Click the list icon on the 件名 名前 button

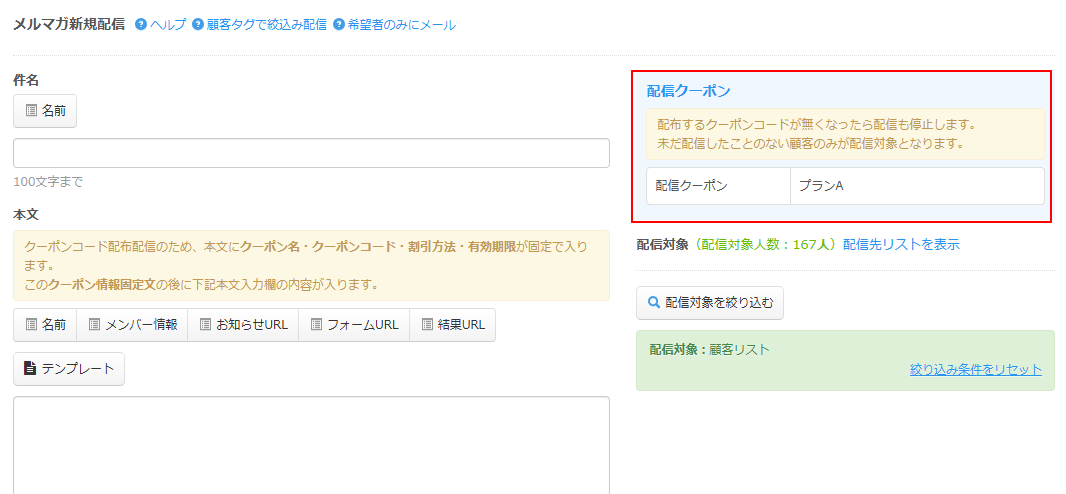[x=31, y=111]
